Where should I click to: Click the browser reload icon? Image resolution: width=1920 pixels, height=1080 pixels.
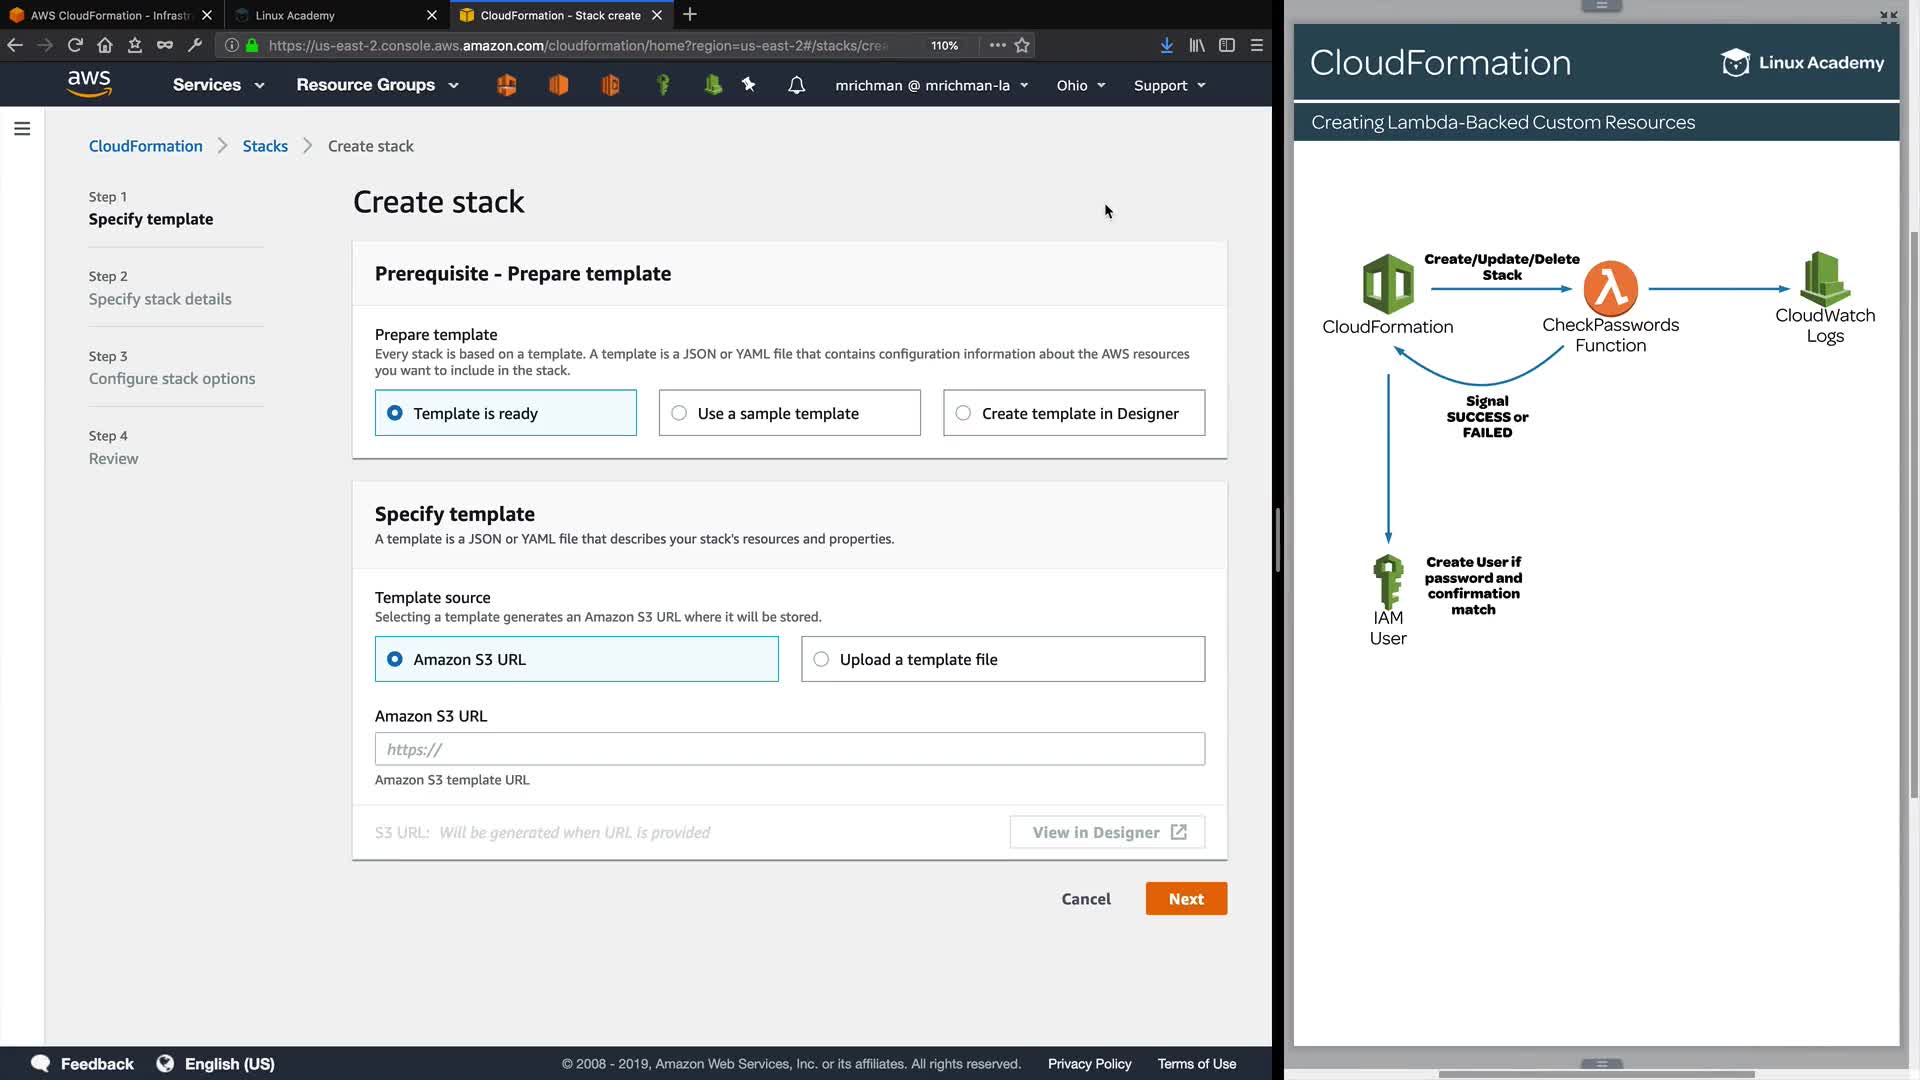point(75,45)
